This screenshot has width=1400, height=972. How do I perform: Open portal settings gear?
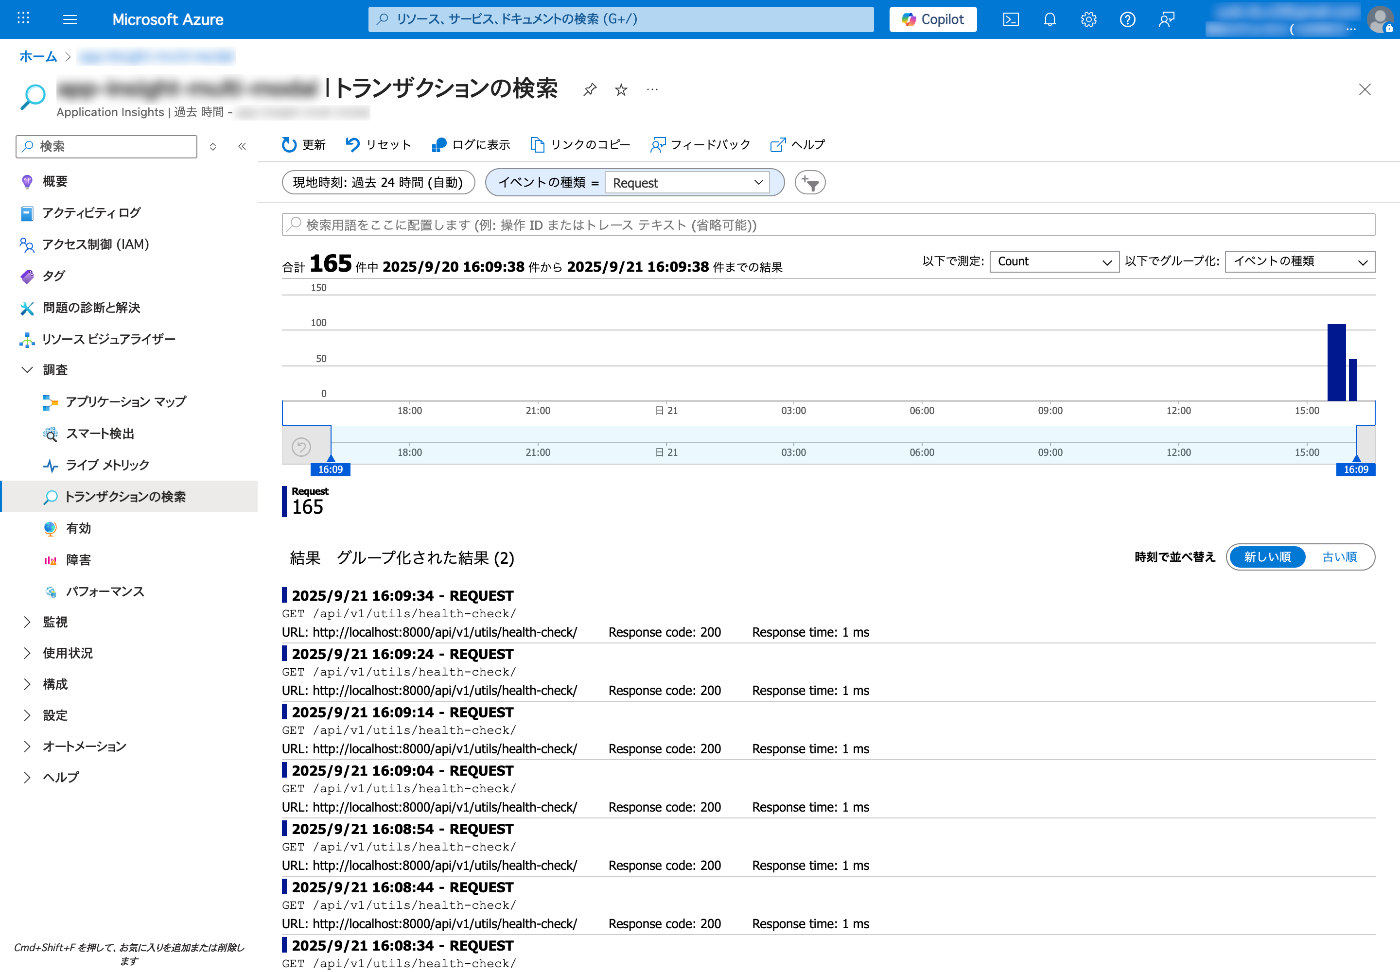(1089, 19)
